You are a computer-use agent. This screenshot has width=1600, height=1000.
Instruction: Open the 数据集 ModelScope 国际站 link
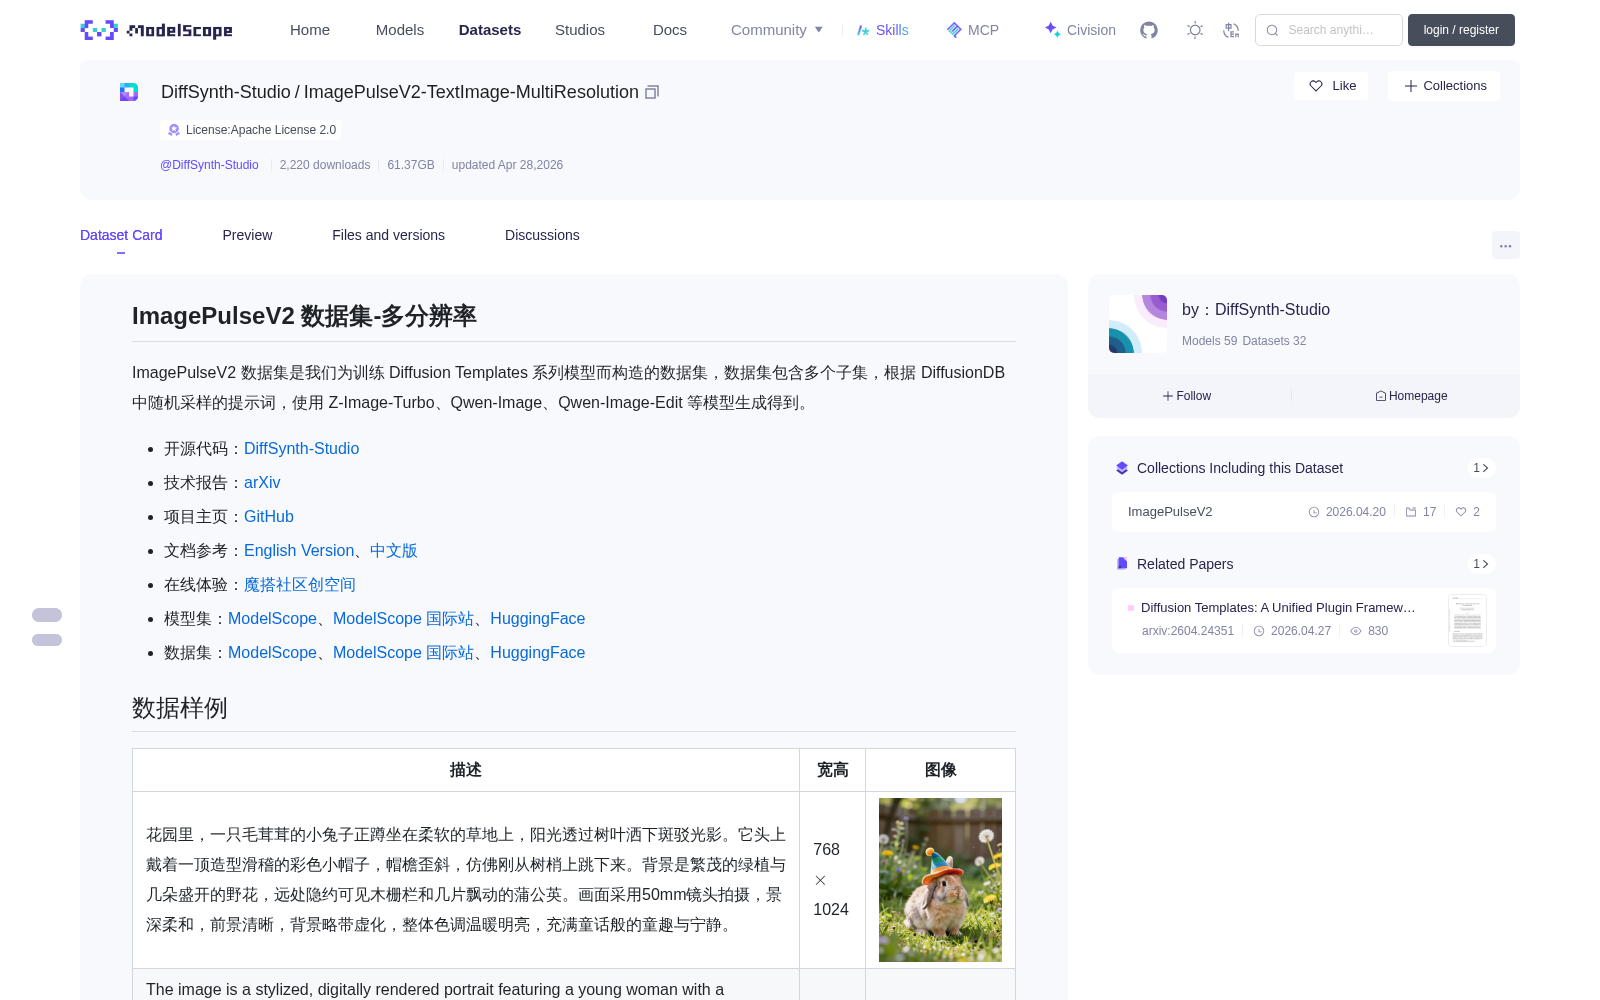(x=403, y=653)
